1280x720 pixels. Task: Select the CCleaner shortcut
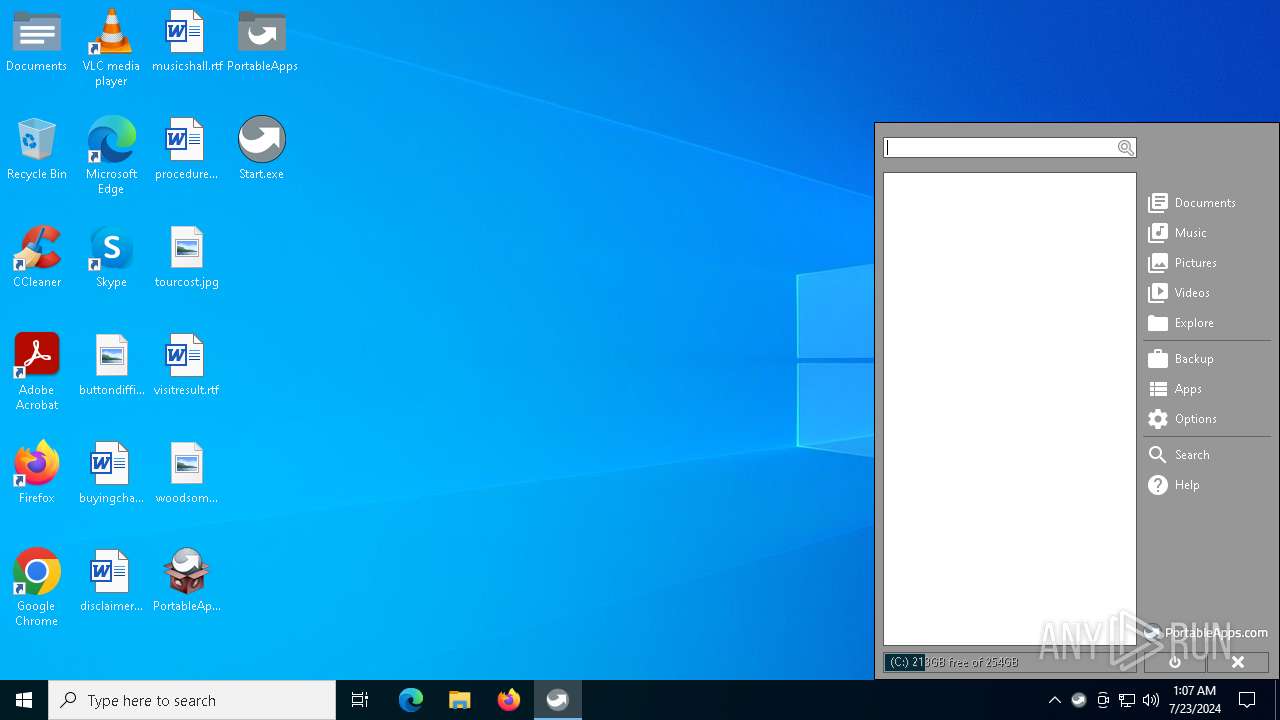click(x=37, y=258)
